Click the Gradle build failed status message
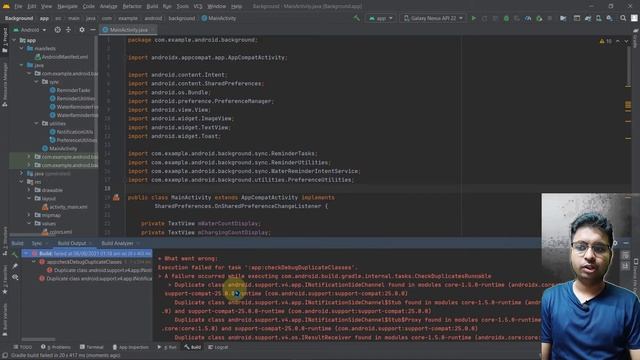 [65, 356]
